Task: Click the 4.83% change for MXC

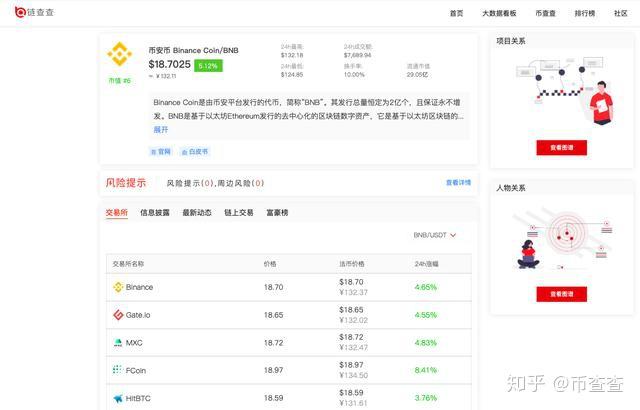Action: (x=426, y=343)
